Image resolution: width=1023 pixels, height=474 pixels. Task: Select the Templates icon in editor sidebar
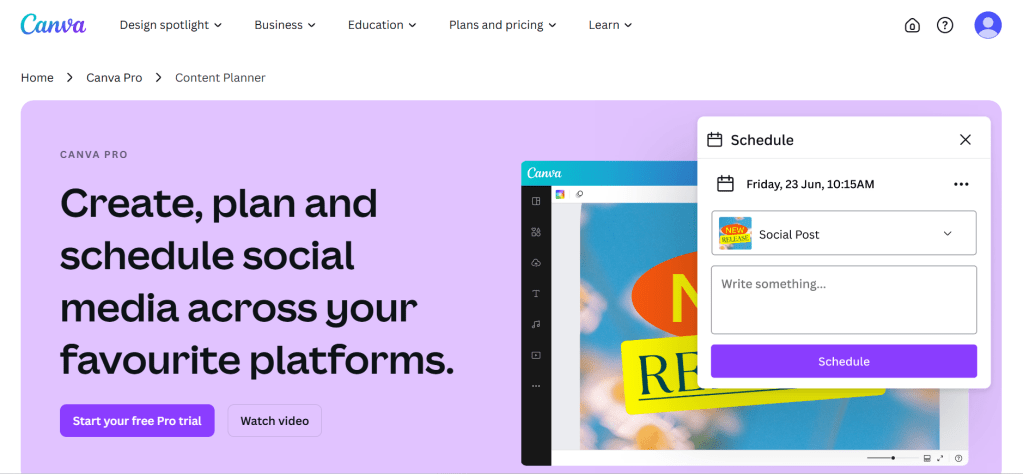536,201
